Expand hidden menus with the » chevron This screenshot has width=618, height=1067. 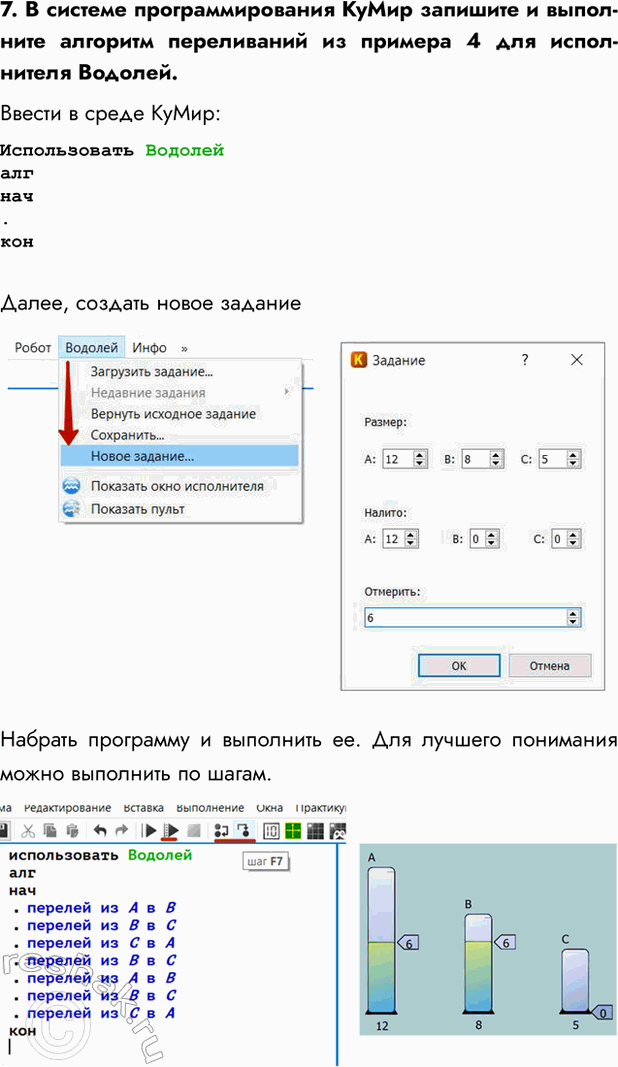pos(184,348)
